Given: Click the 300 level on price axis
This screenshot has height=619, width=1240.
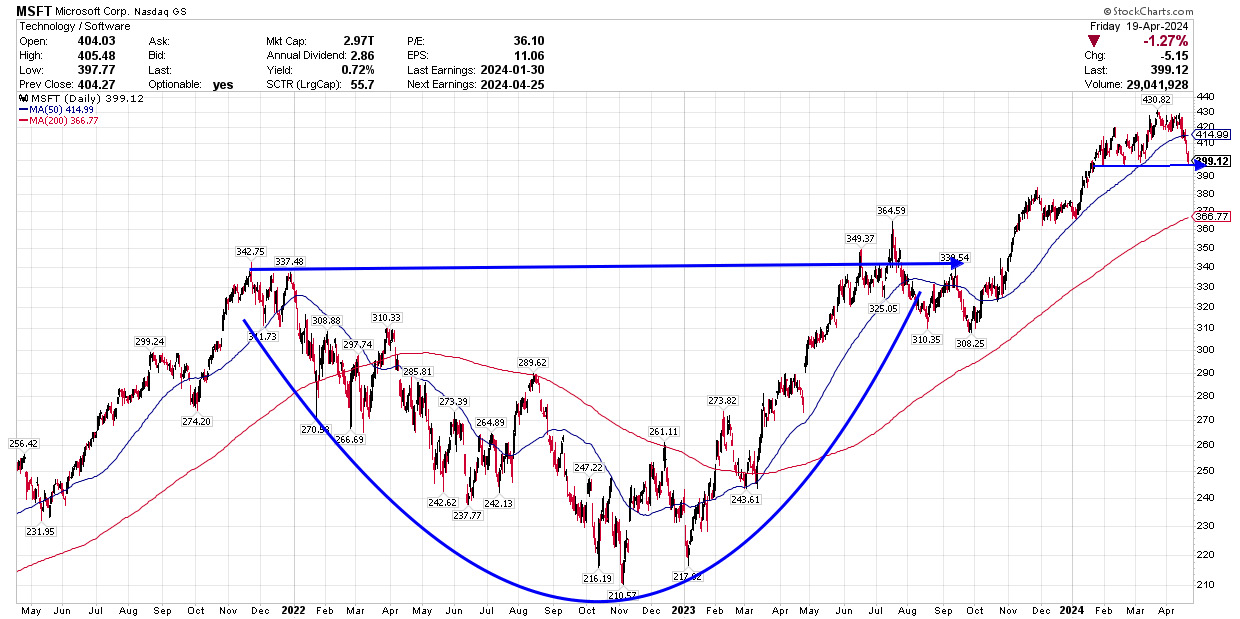Looking at the screenshot, I should tap(1204, 349).
